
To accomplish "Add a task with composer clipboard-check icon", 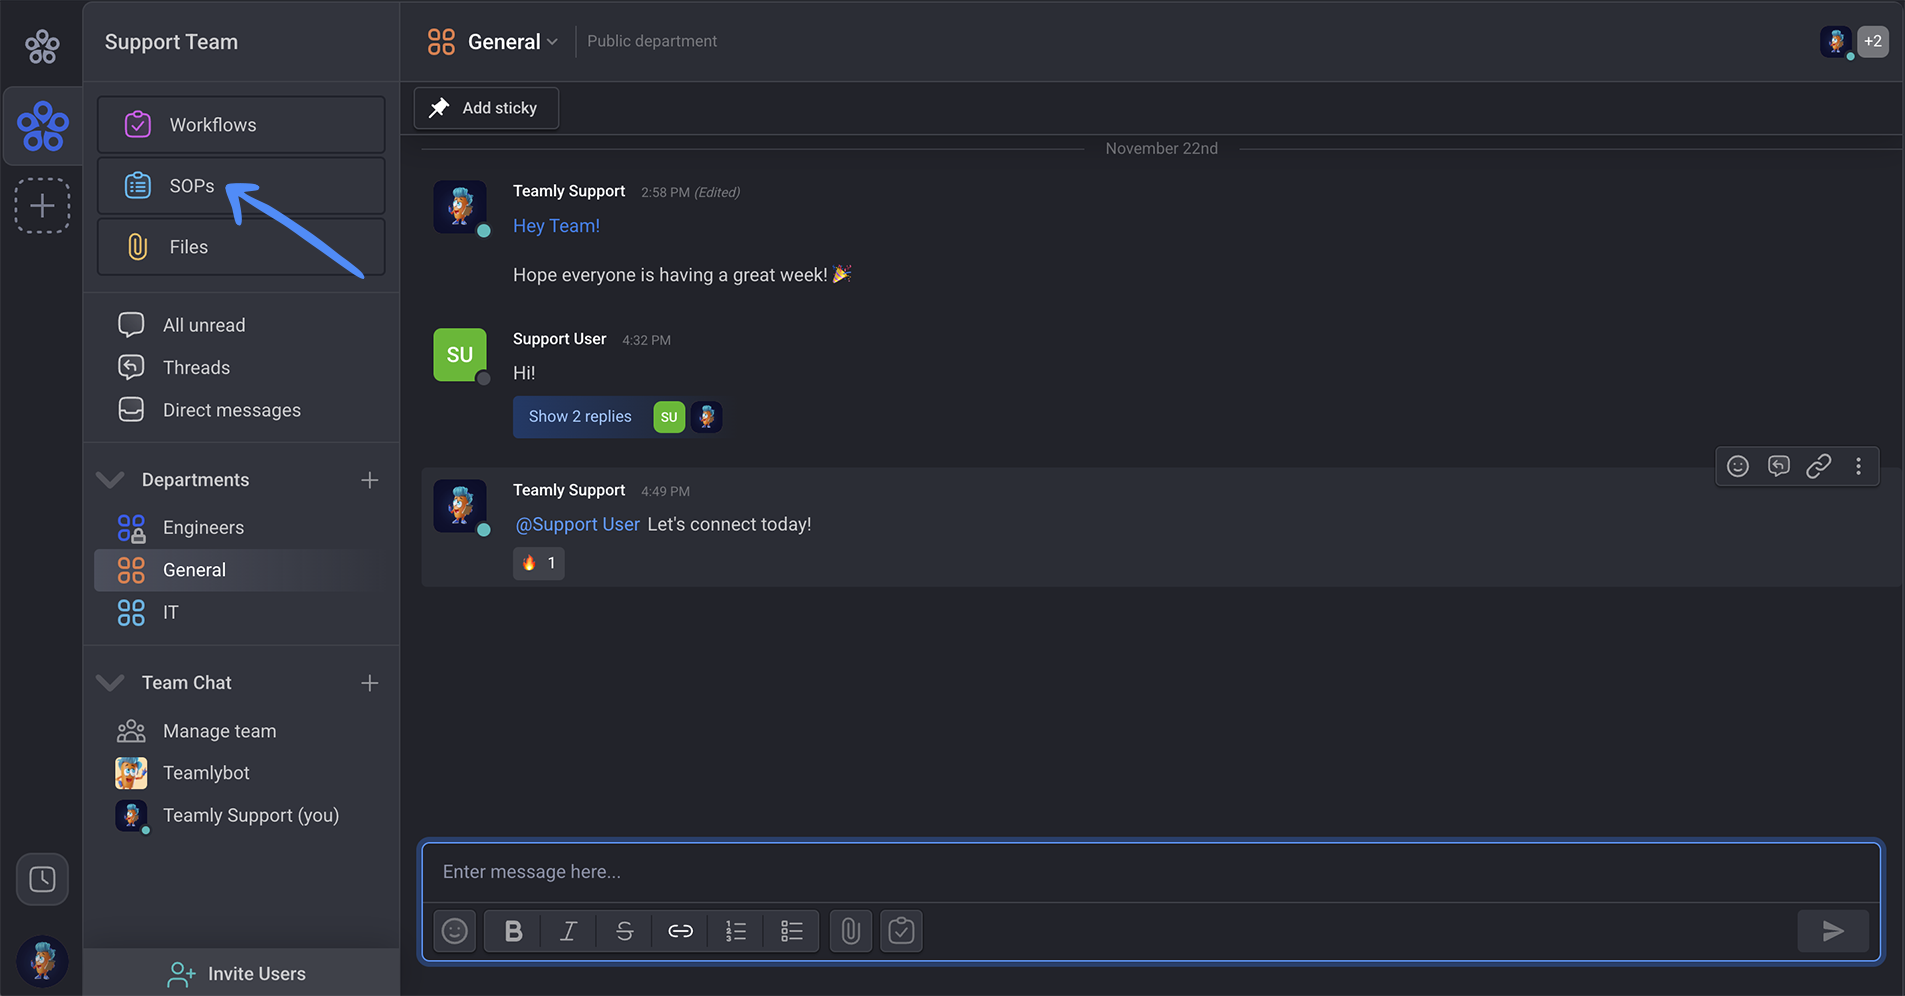I will [x=901, y=931].
